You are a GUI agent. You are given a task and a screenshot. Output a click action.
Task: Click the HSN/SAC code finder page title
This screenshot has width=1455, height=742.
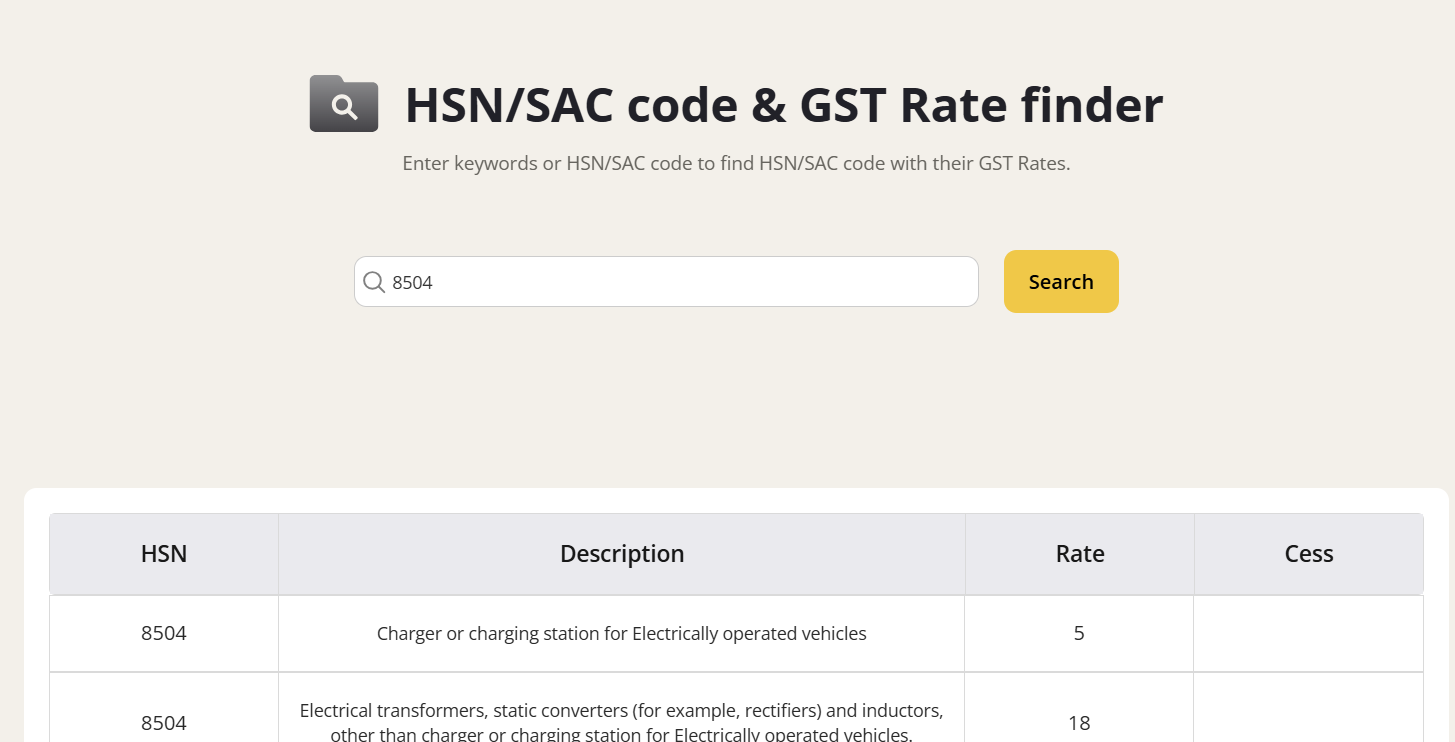click(x=783, y=105)
